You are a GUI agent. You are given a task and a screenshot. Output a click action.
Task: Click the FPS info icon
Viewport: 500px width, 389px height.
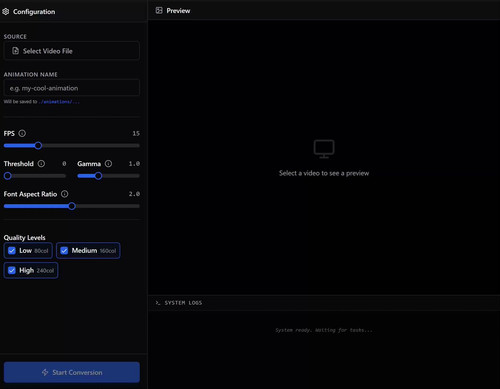click(x=22, y=133)
